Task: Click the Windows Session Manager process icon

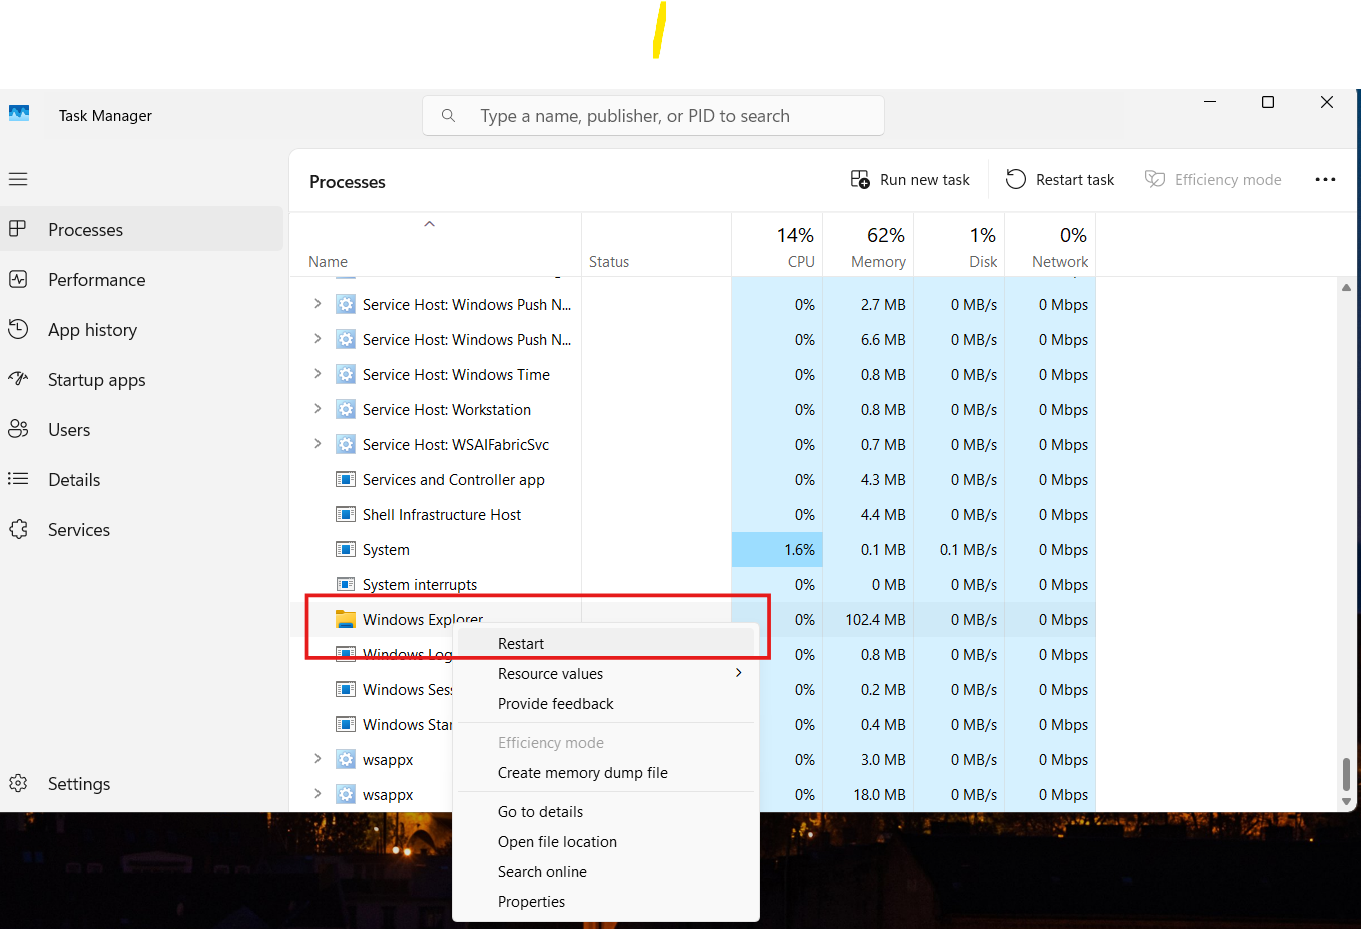Action: coord(346,689)
